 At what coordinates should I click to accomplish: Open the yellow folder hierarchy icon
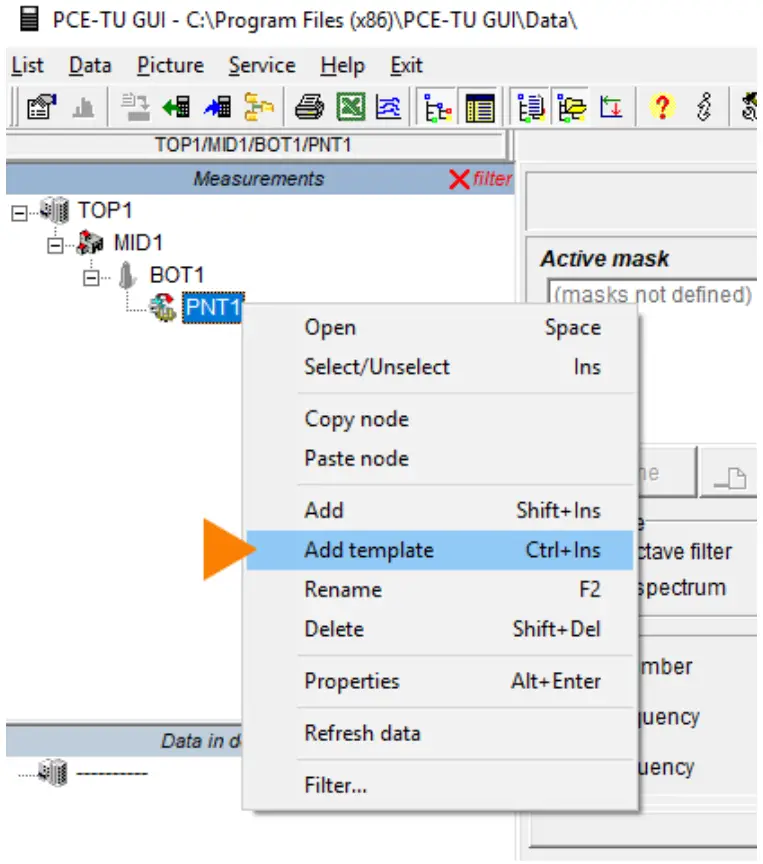pyautogui.click(x=259, y=107)
